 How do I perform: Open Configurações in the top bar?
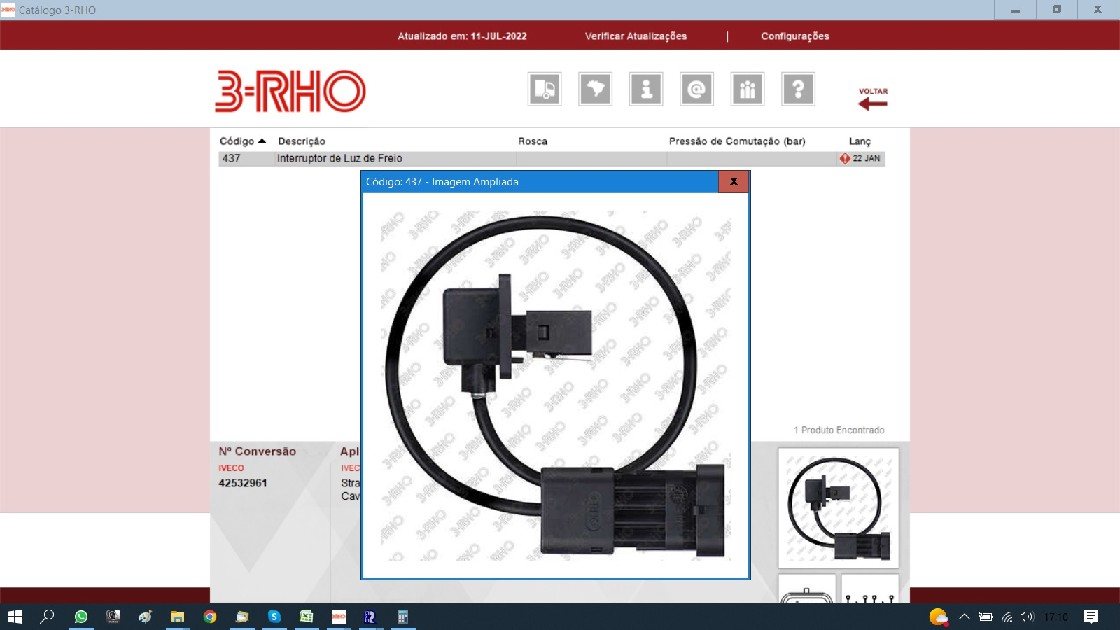pyautogui.click(x=795, y=36)
